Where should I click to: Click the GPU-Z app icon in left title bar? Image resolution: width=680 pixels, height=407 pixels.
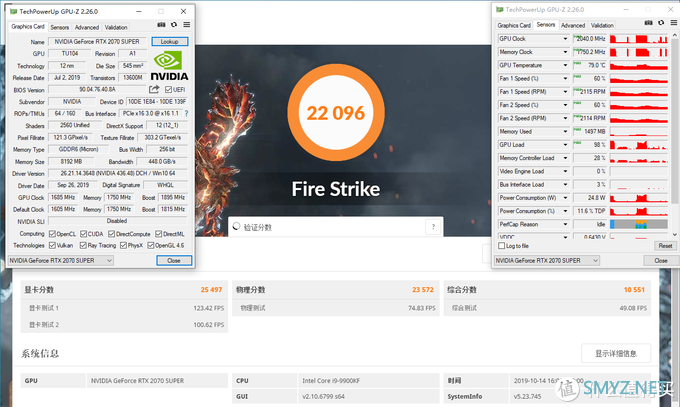pos(13,11)
